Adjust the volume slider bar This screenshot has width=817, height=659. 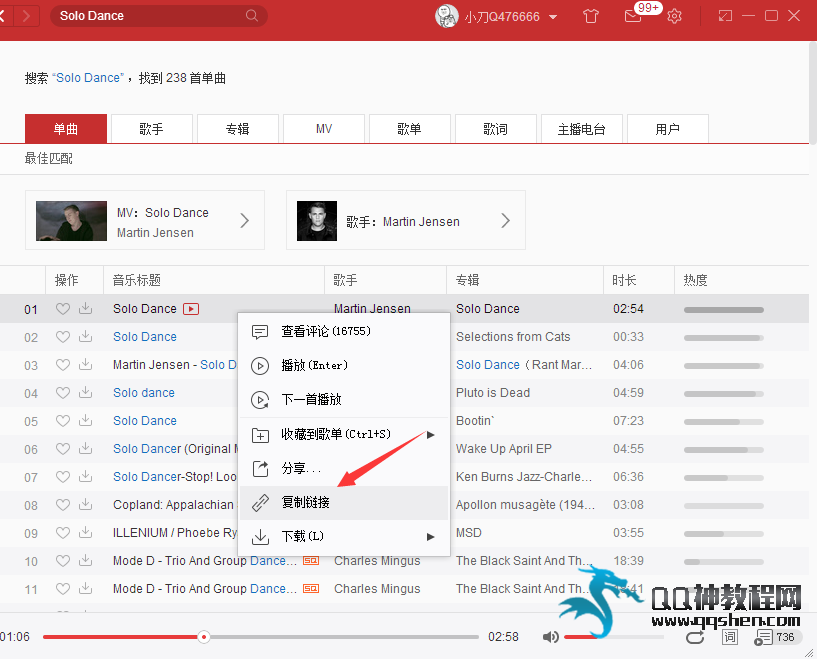point(614,637)
